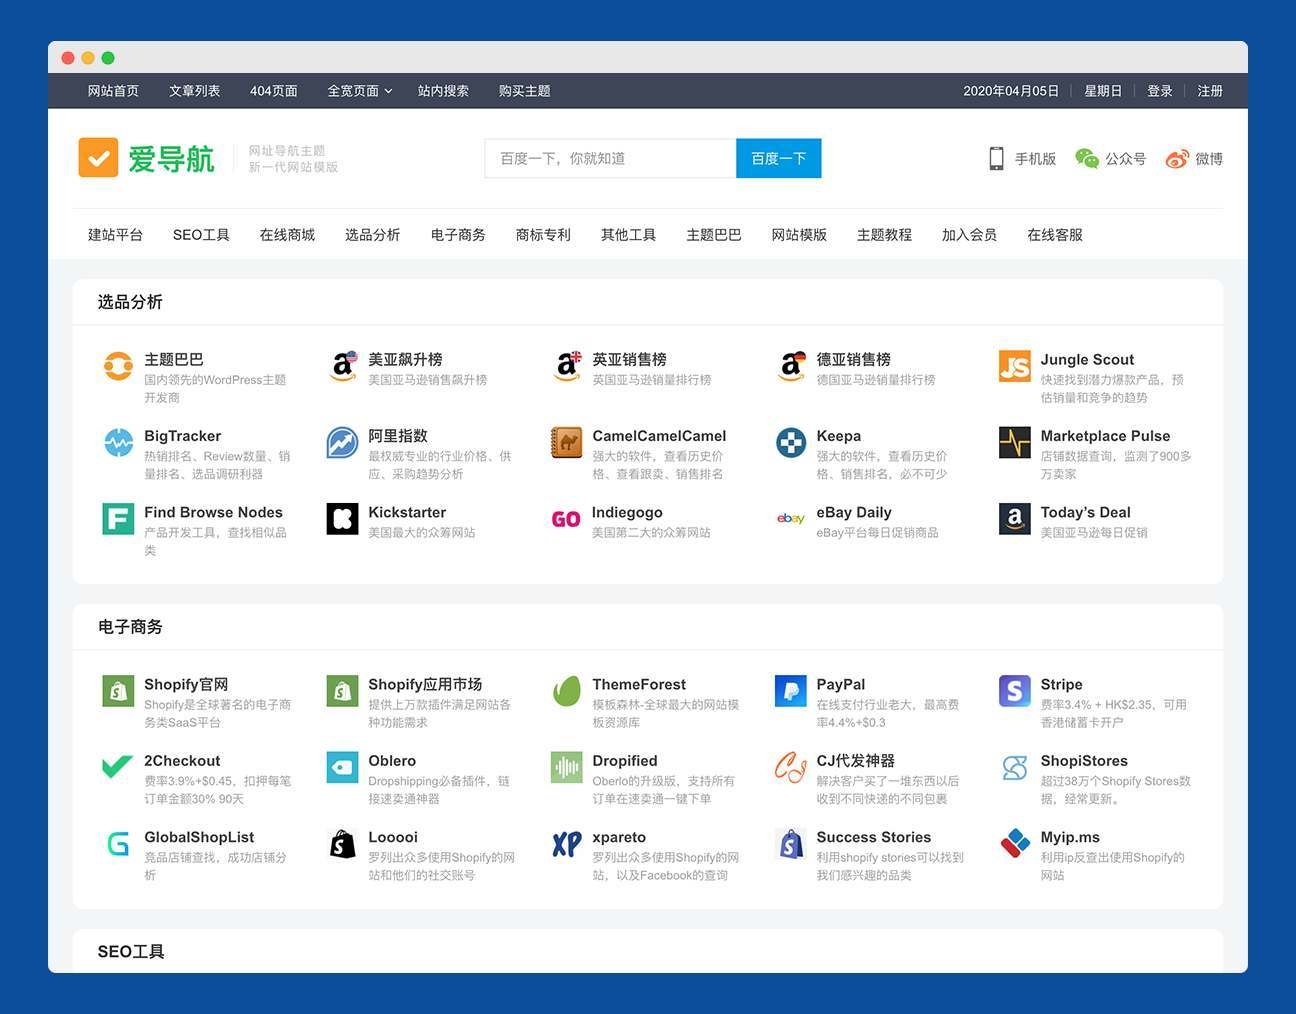This screenshot has width=1296, height=1014.
Task: Click the 公众号 WeChat icon
Action: tap(1085, 158)
